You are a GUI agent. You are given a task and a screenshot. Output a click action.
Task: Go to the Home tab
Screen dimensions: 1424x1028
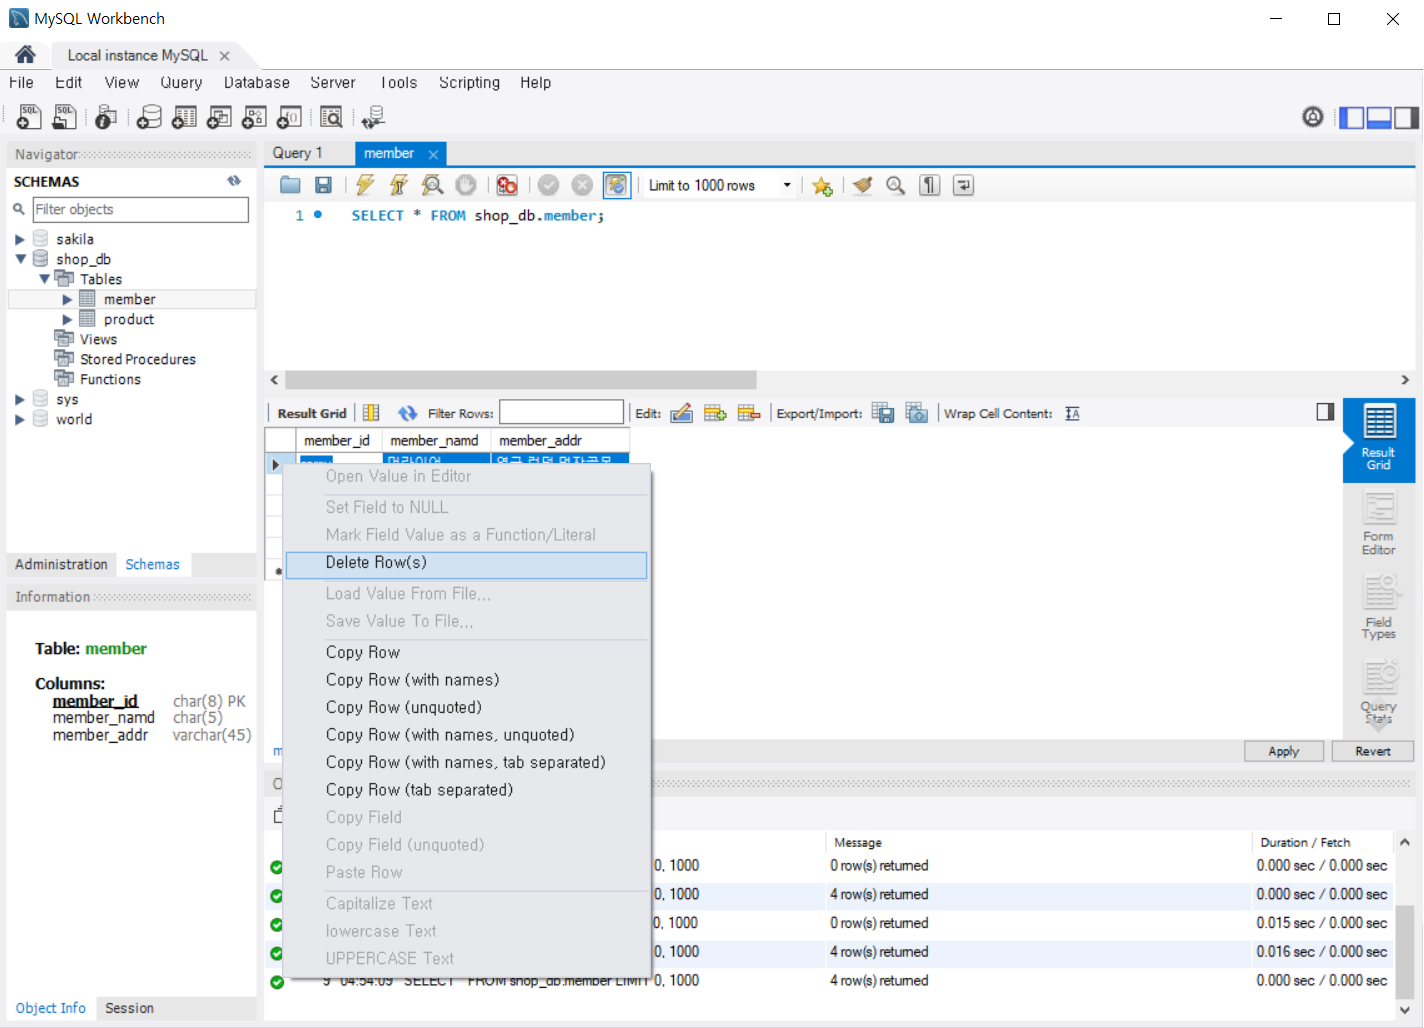click(x=25, y=55)
